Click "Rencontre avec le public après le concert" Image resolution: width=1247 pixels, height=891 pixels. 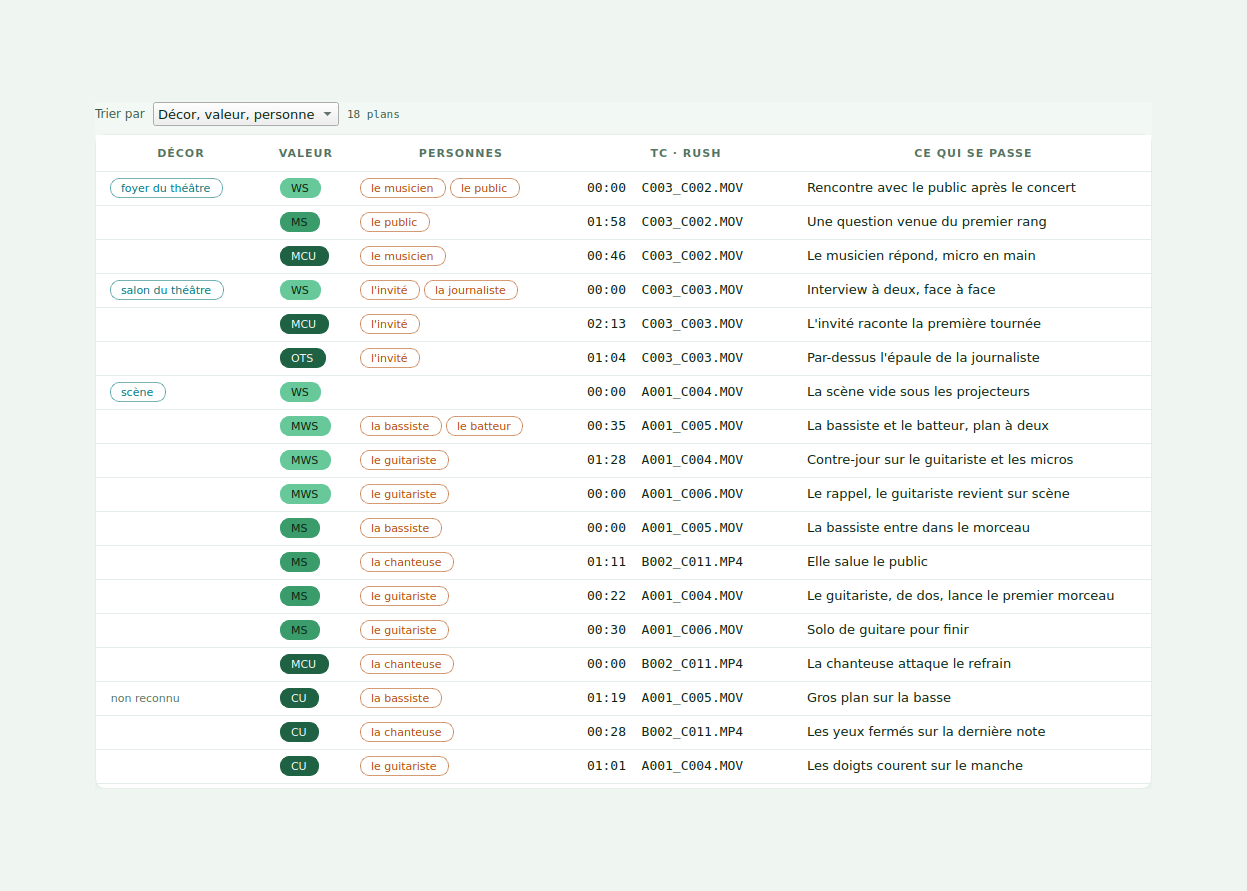coord(941,188)
